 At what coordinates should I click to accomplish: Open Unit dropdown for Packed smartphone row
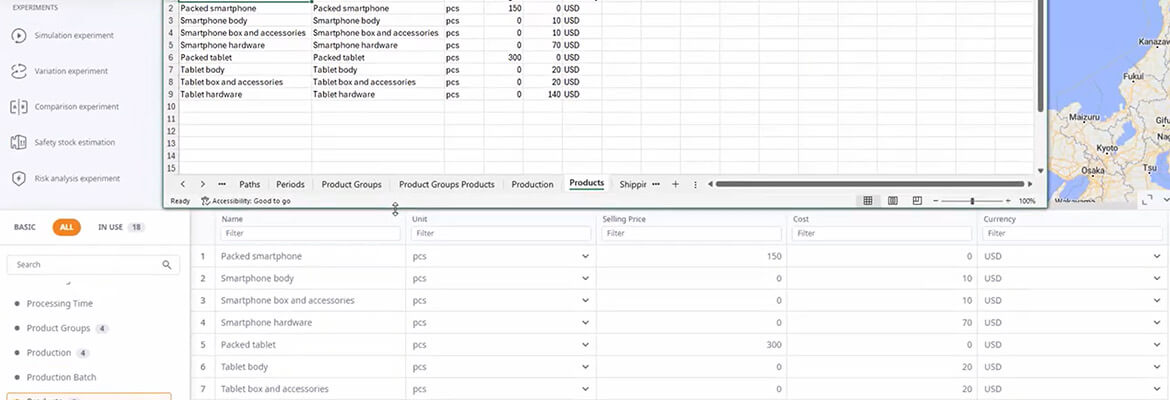click(585, 257)
